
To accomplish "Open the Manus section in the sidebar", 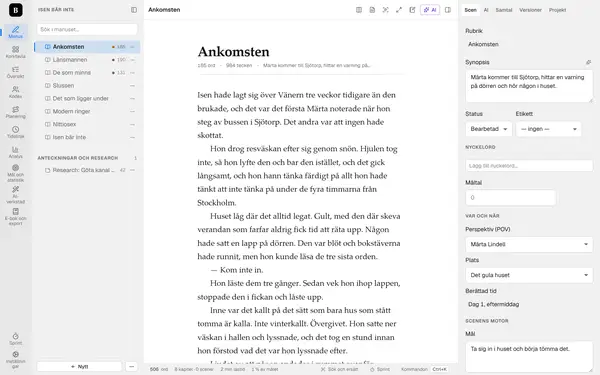I will (x=16, y=32).
